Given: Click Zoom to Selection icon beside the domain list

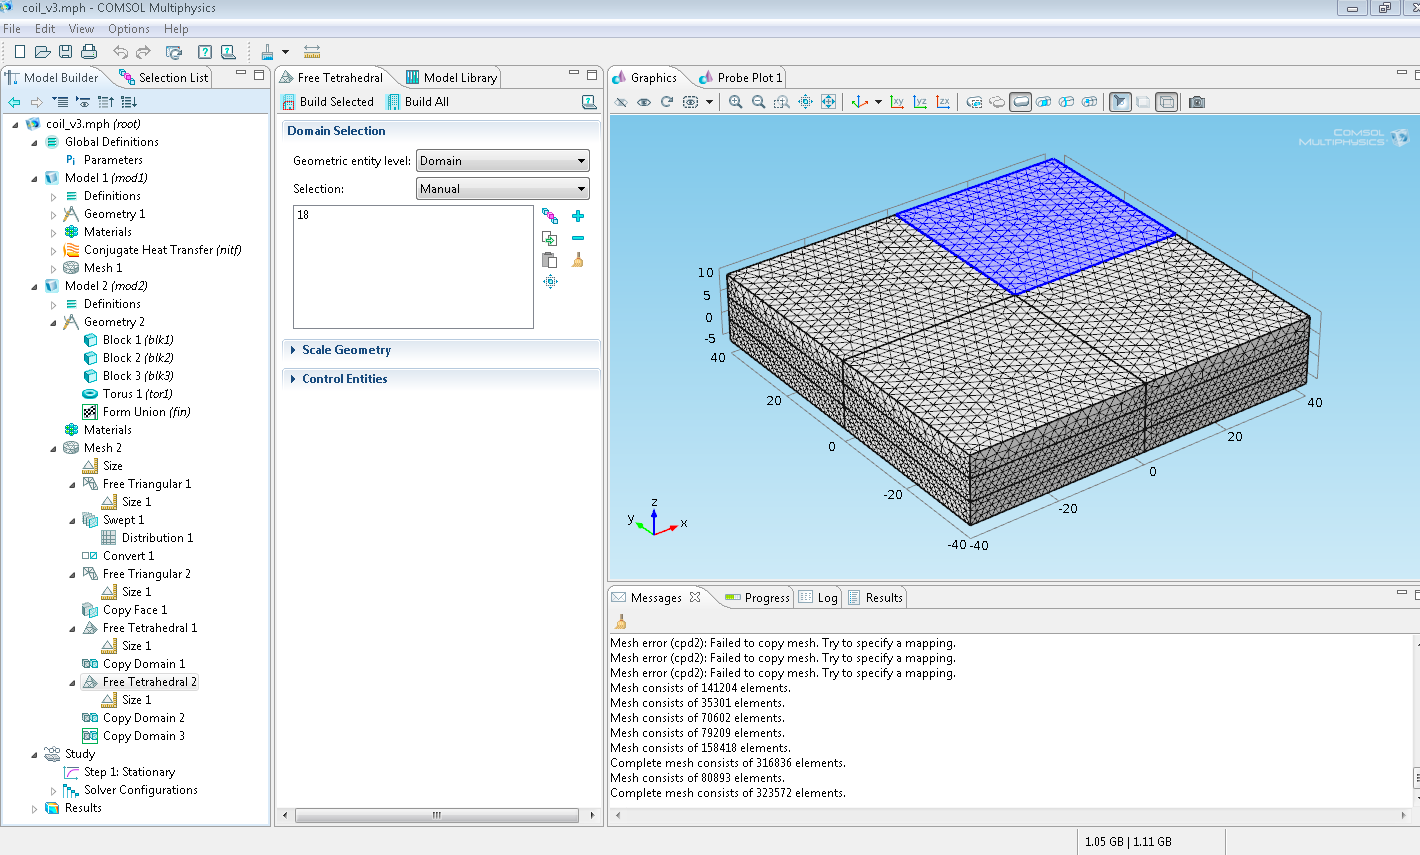Looking at the screenshot, I should coord(550,282).
